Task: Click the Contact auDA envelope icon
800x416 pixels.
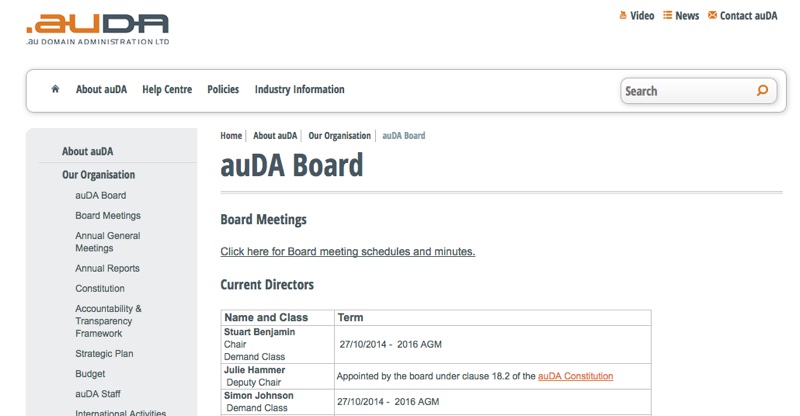Action: pos(712,15)
